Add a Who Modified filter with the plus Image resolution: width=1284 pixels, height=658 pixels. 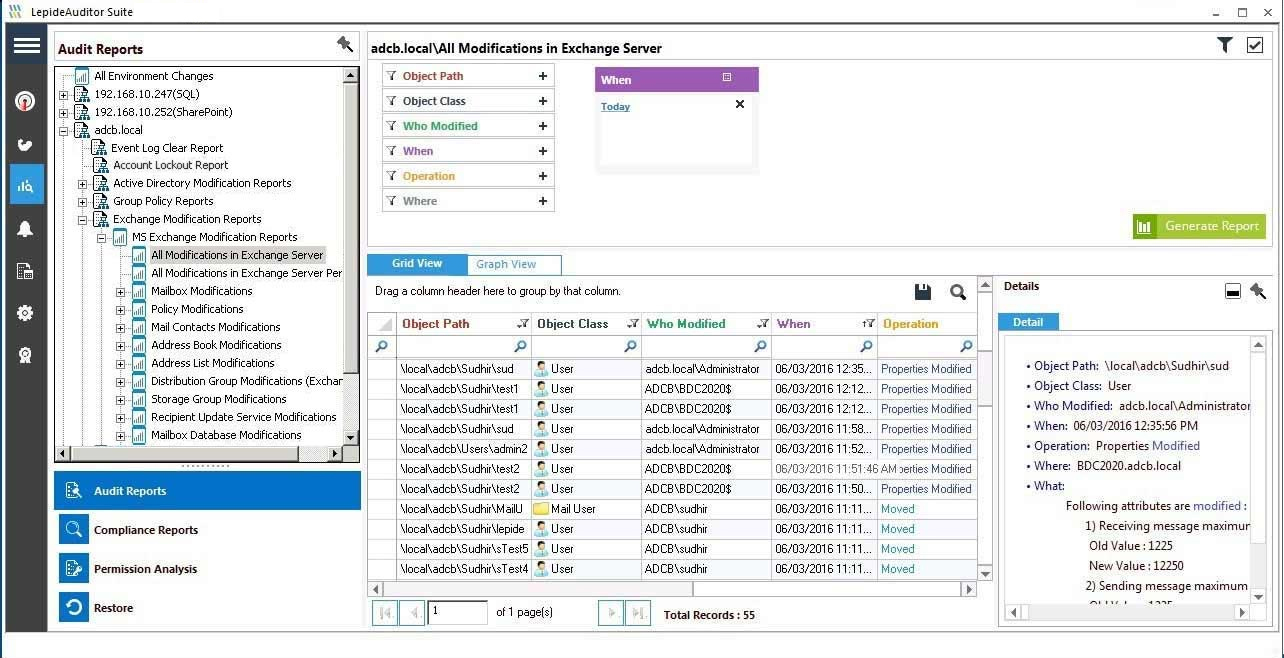click(x=543, y=126)
